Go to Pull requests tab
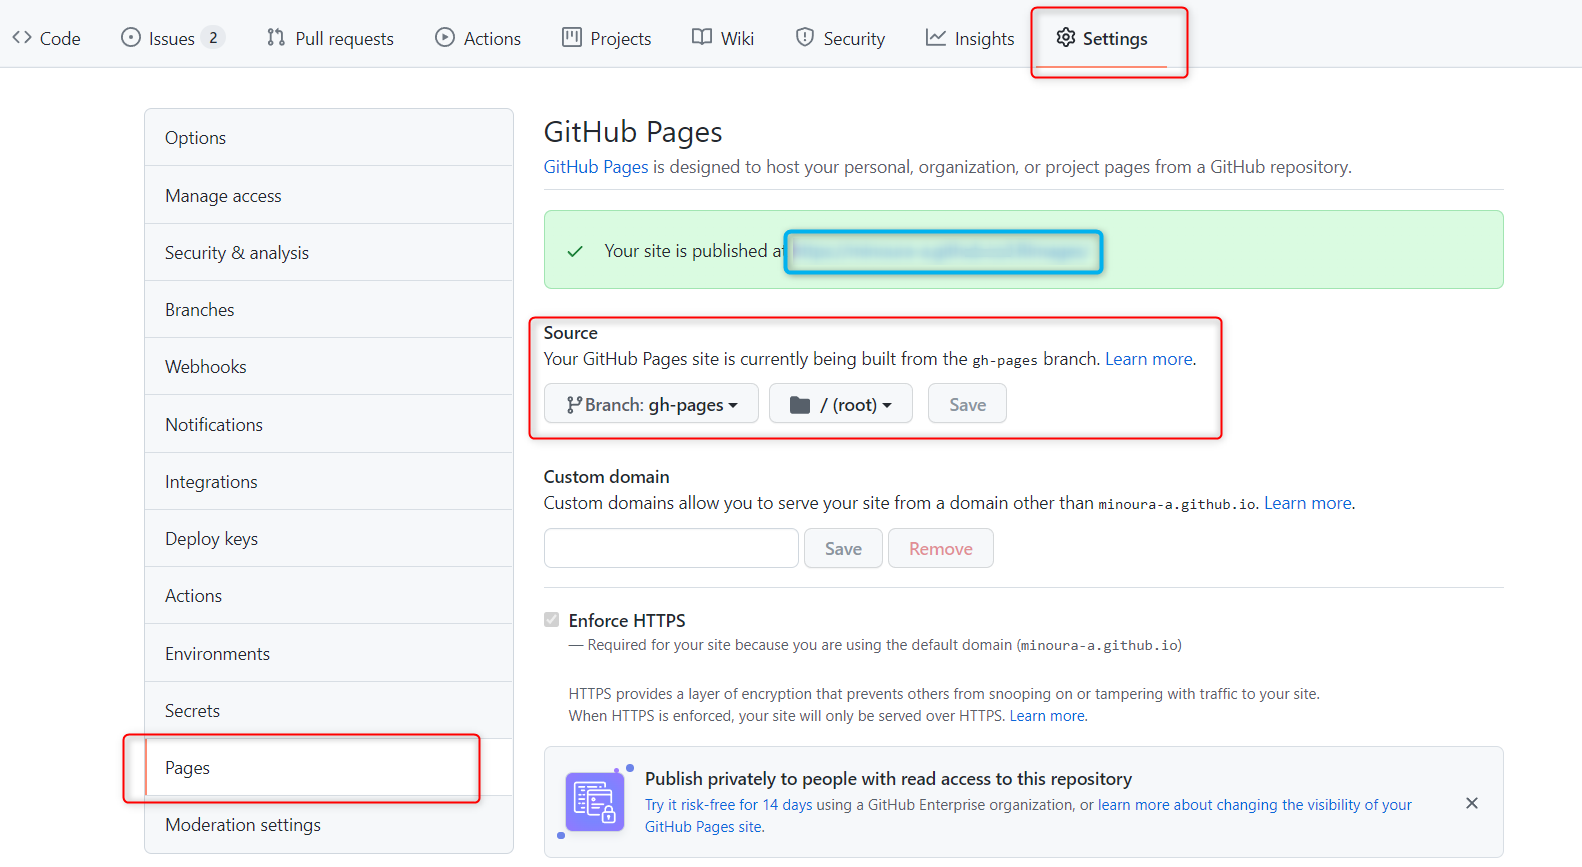The width and height of the screenshot is (1582, 867). pyautogui.click(x=330, y=38)
